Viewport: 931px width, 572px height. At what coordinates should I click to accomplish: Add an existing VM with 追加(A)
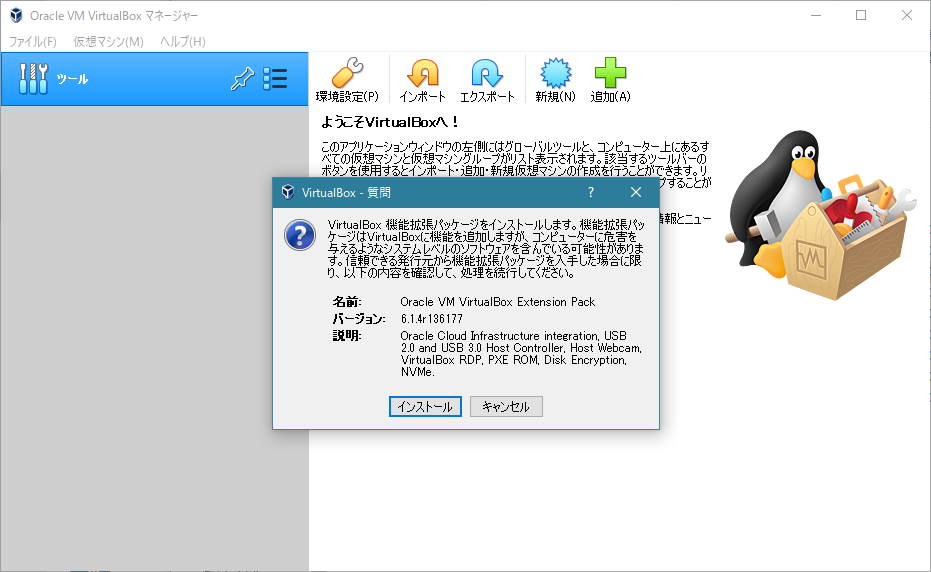[610, 80]
